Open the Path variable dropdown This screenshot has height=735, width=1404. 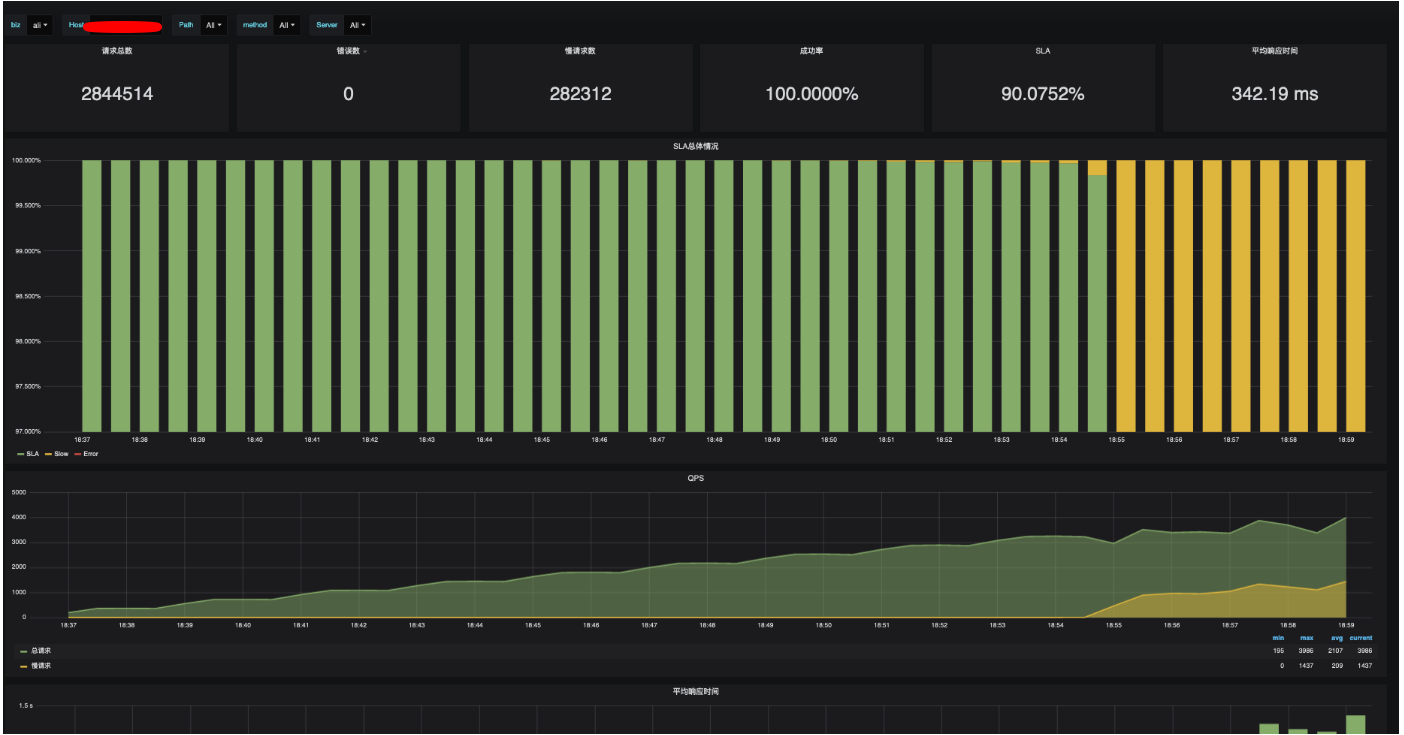(213, 25)
